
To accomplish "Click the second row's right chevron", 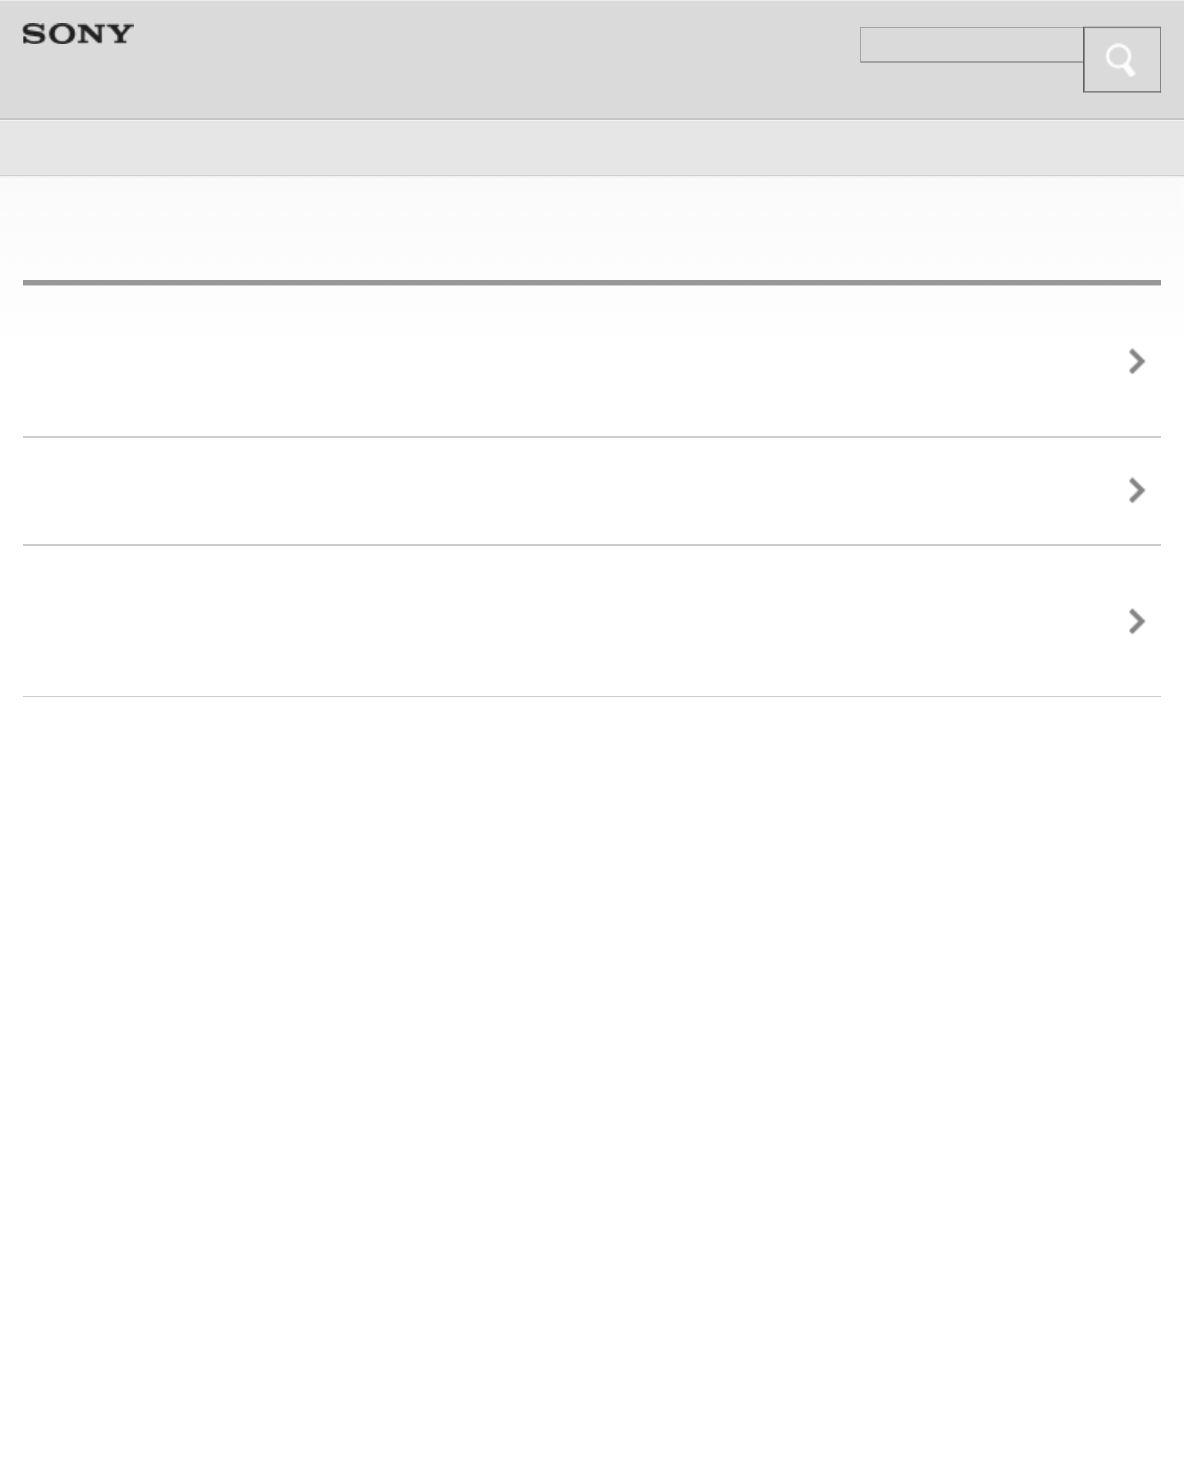I will point(1136,490).
